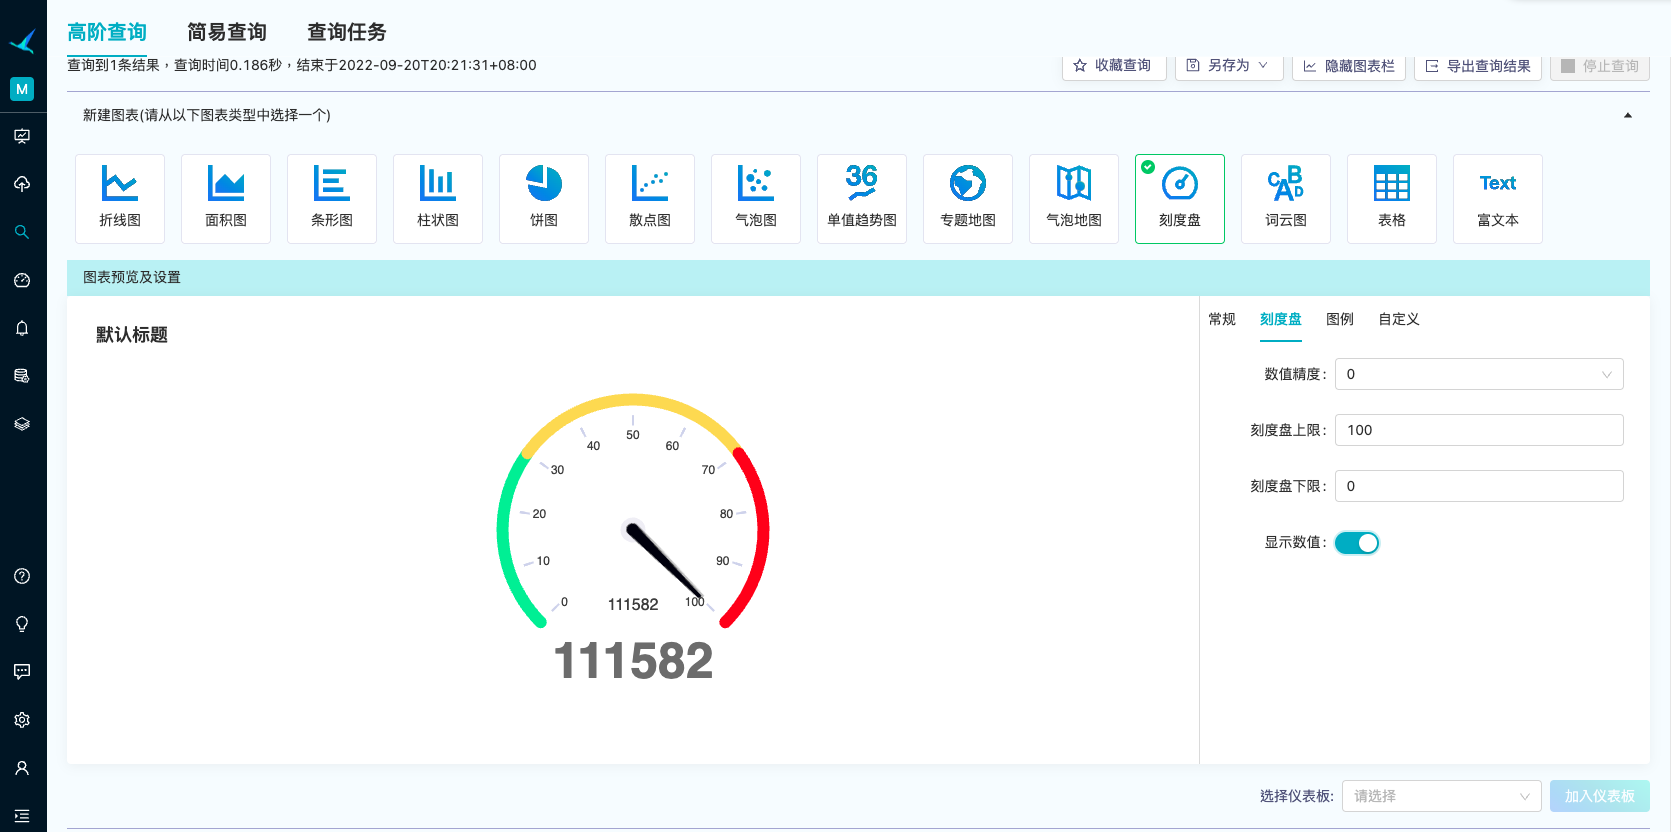Choose the bar chart (条形图) icon
The image size is (1671, 832).
[x=332, y=199]
